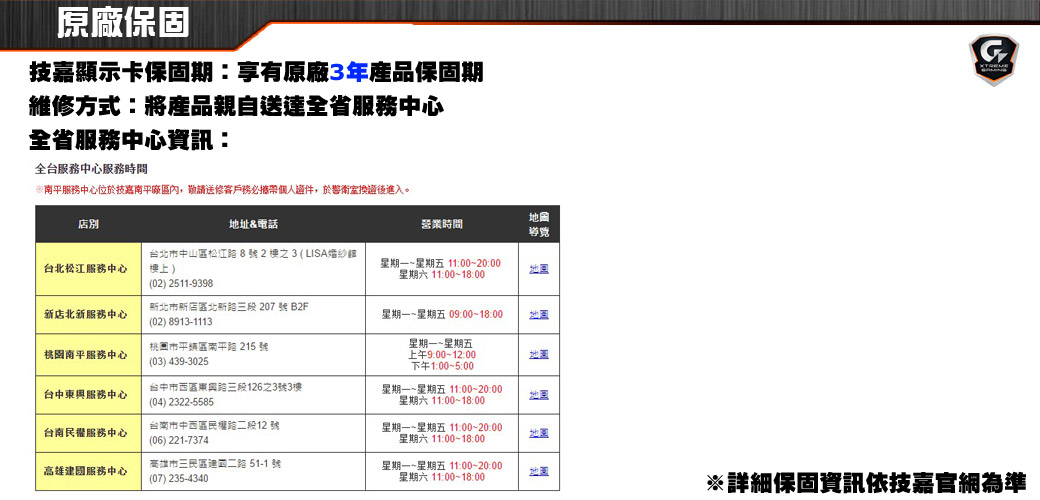This screenshot has width=1040, height=500.
Task: Click the 全台服務中心服務時間 subtitle
Action: pos(91,170)
